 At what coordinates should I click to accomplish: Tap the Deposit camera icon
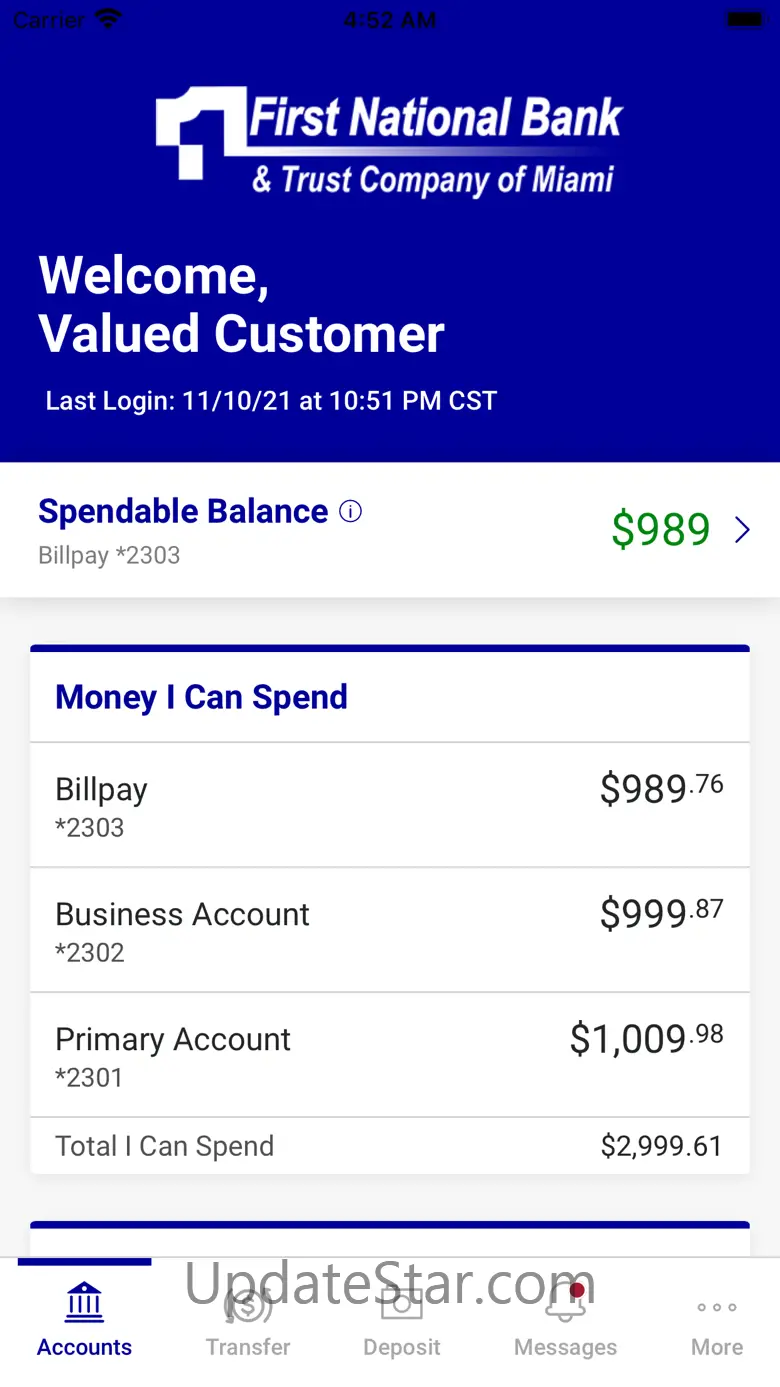(402, 1304)
